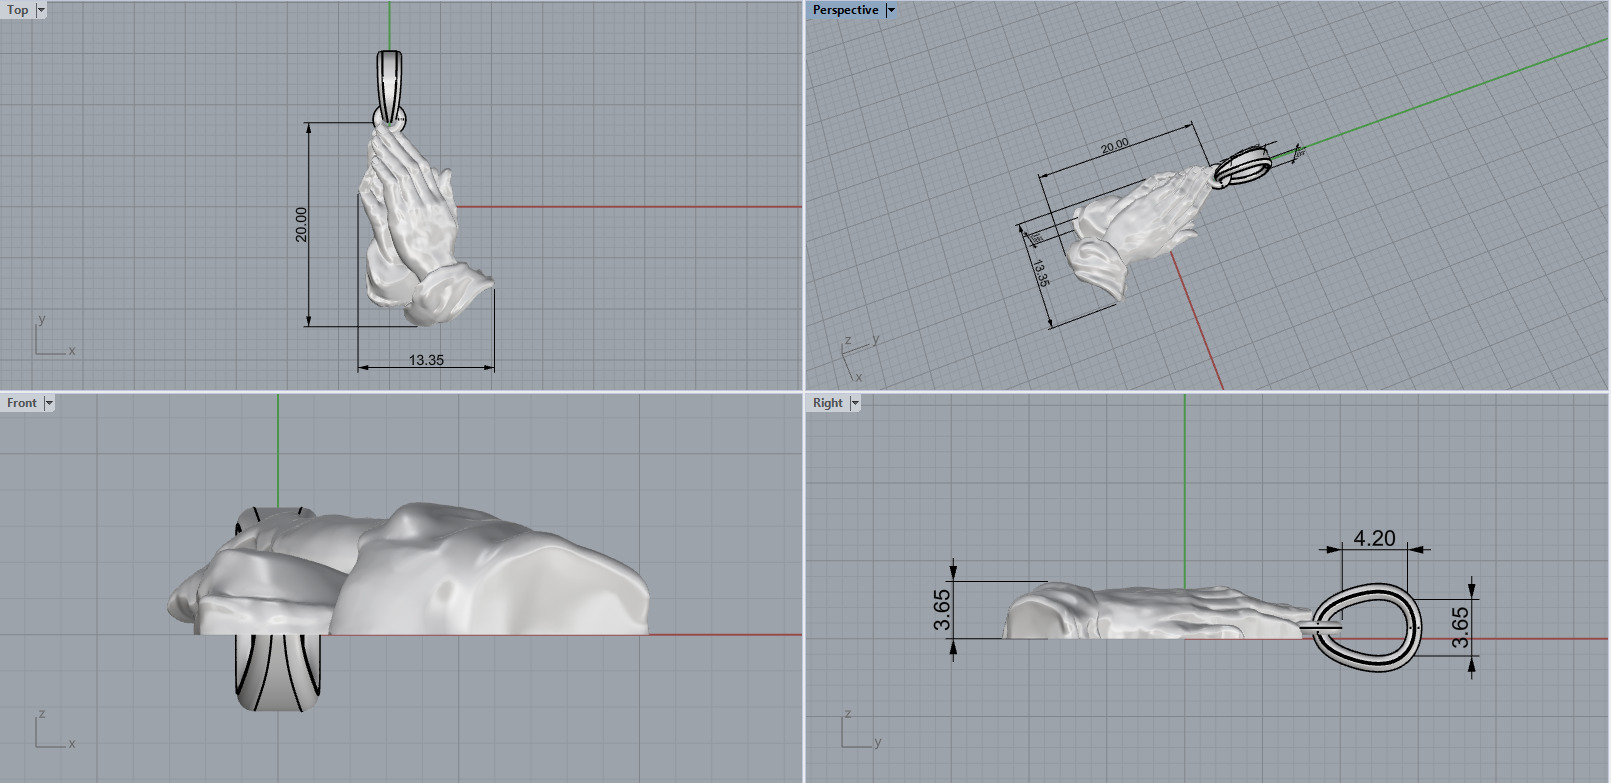Open the Top viewport dropdown arrow

pos(41,10)
